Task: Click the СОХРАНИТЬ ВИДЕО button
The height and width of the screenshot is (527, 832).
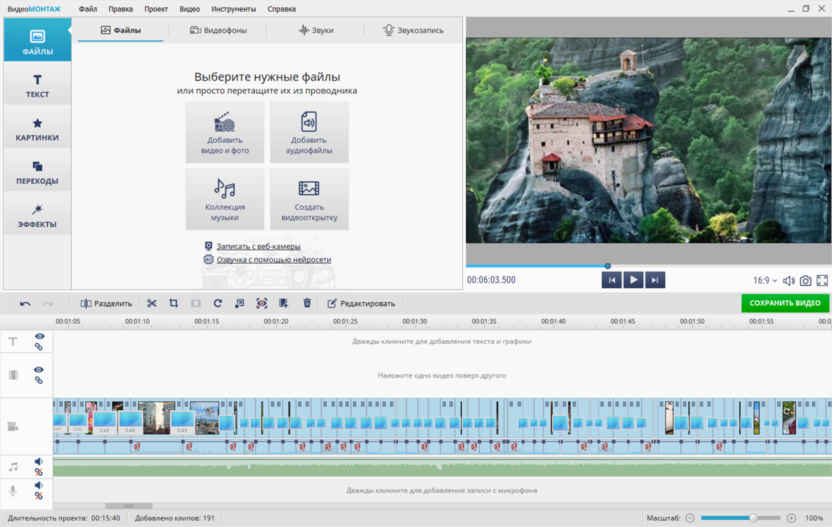Action: tap(785, 303)
